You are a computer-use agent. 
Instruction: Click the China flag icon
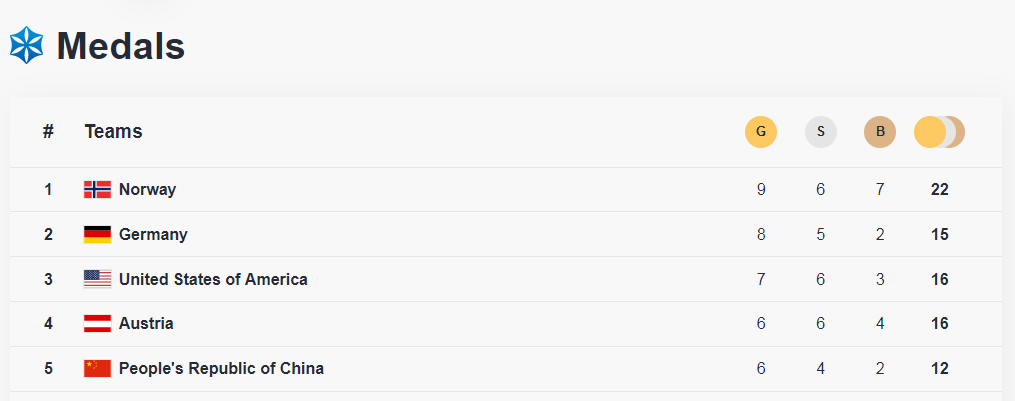[97, 369]
